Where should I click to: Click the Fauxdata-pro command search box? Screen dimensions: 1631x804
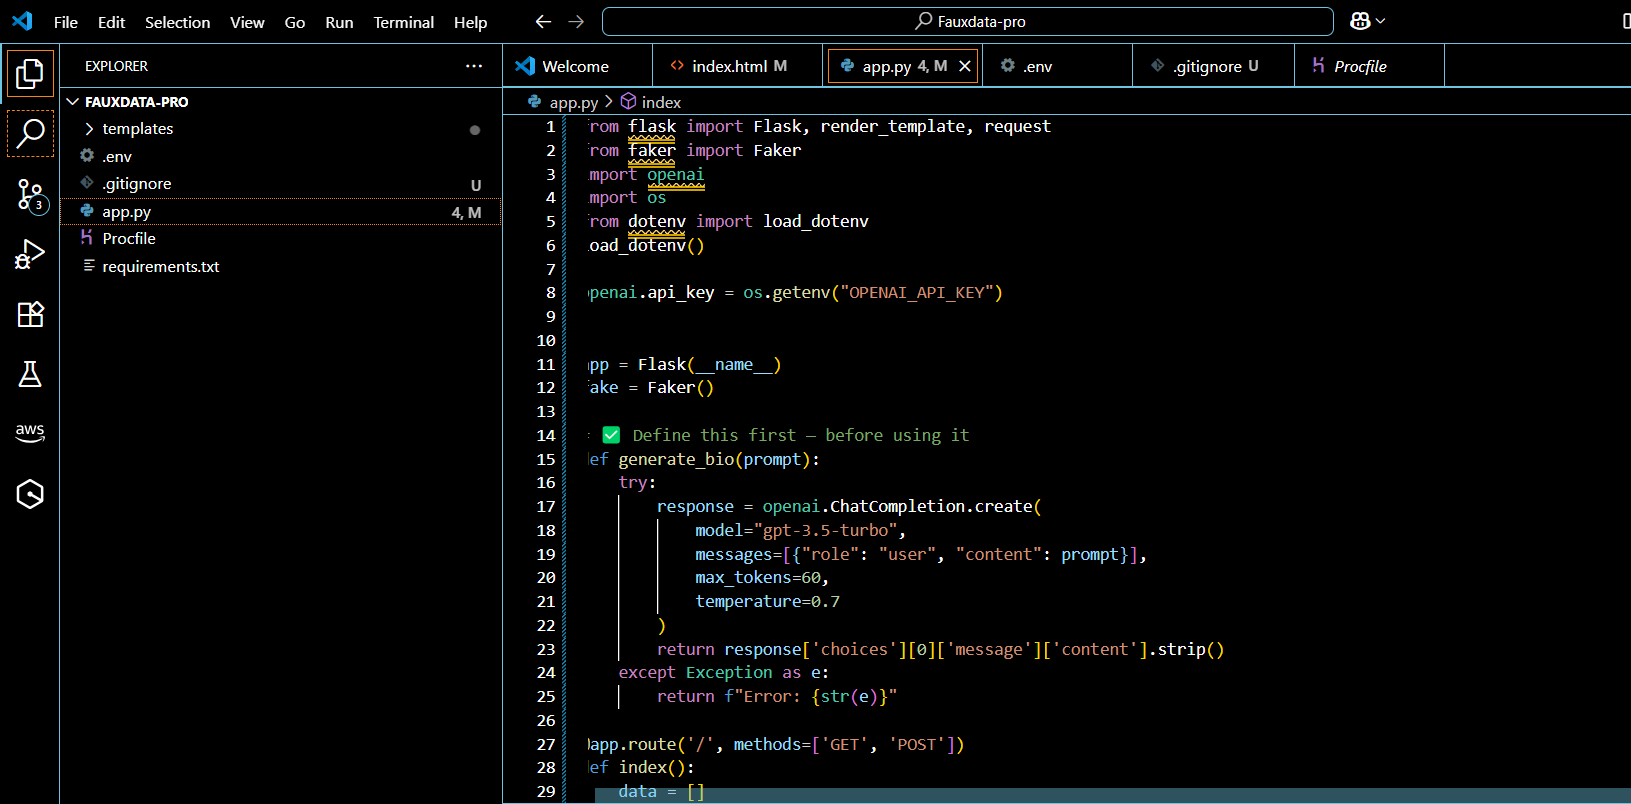(967, 21)
